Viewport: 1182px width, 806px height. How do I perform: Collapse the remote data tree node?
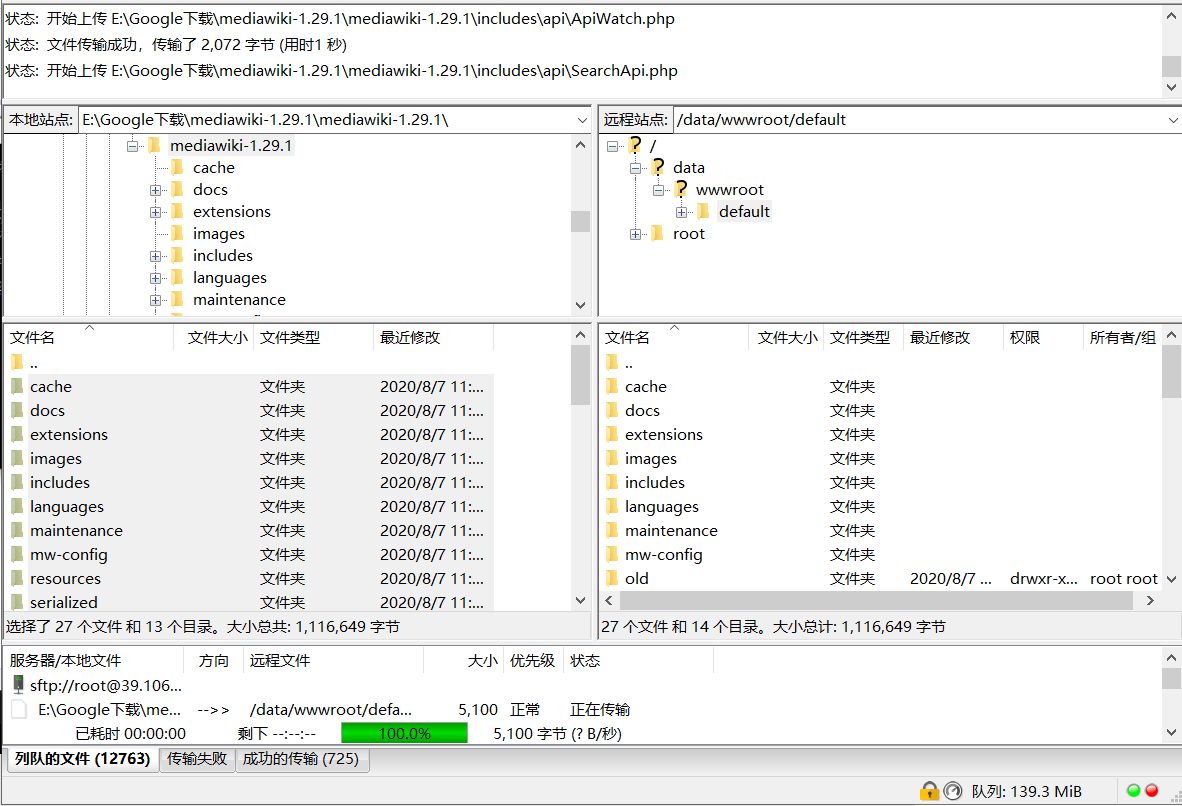(x=635, y=168)
